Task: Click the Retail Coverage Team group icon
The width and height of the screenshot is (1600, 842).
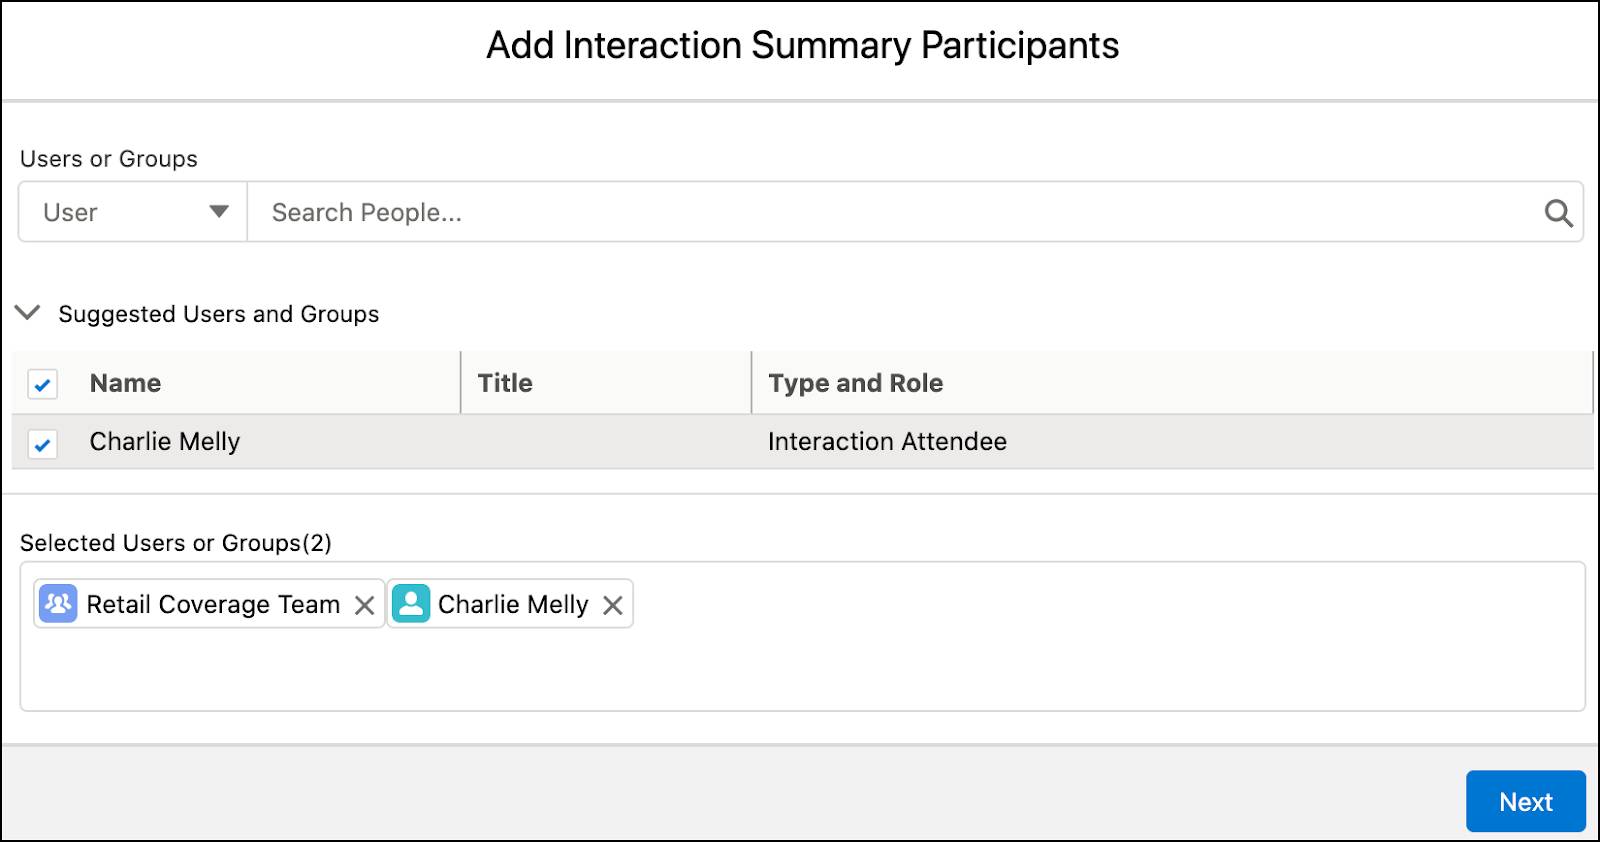Action: coord(58,604)
